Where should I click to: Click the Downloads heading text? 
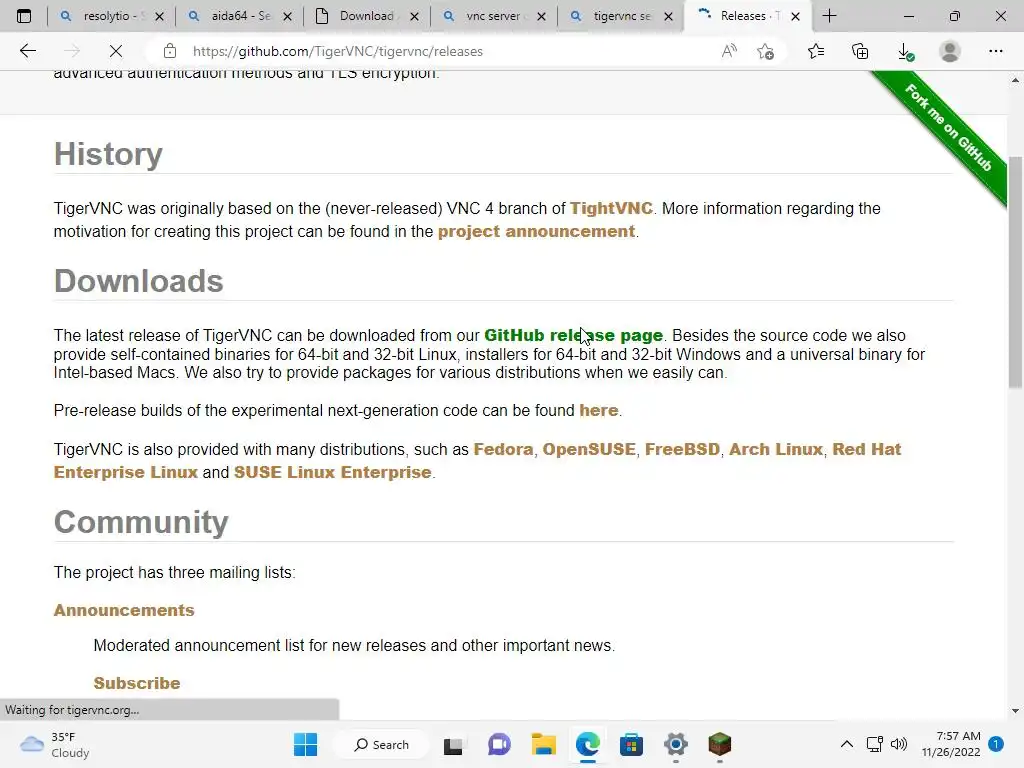pyautogui.click(x=138, y=281)
